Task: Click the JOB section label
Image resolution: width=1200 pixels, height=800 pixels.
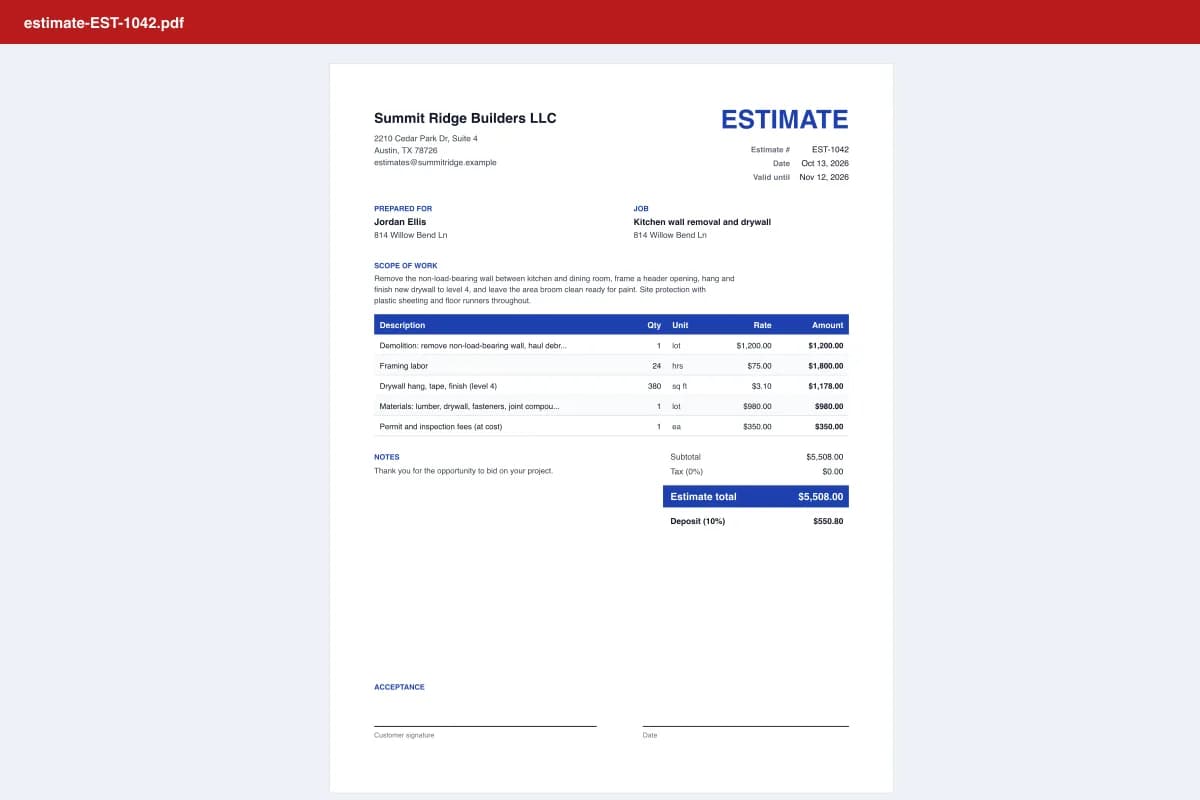Action: (x=641, y=209)
